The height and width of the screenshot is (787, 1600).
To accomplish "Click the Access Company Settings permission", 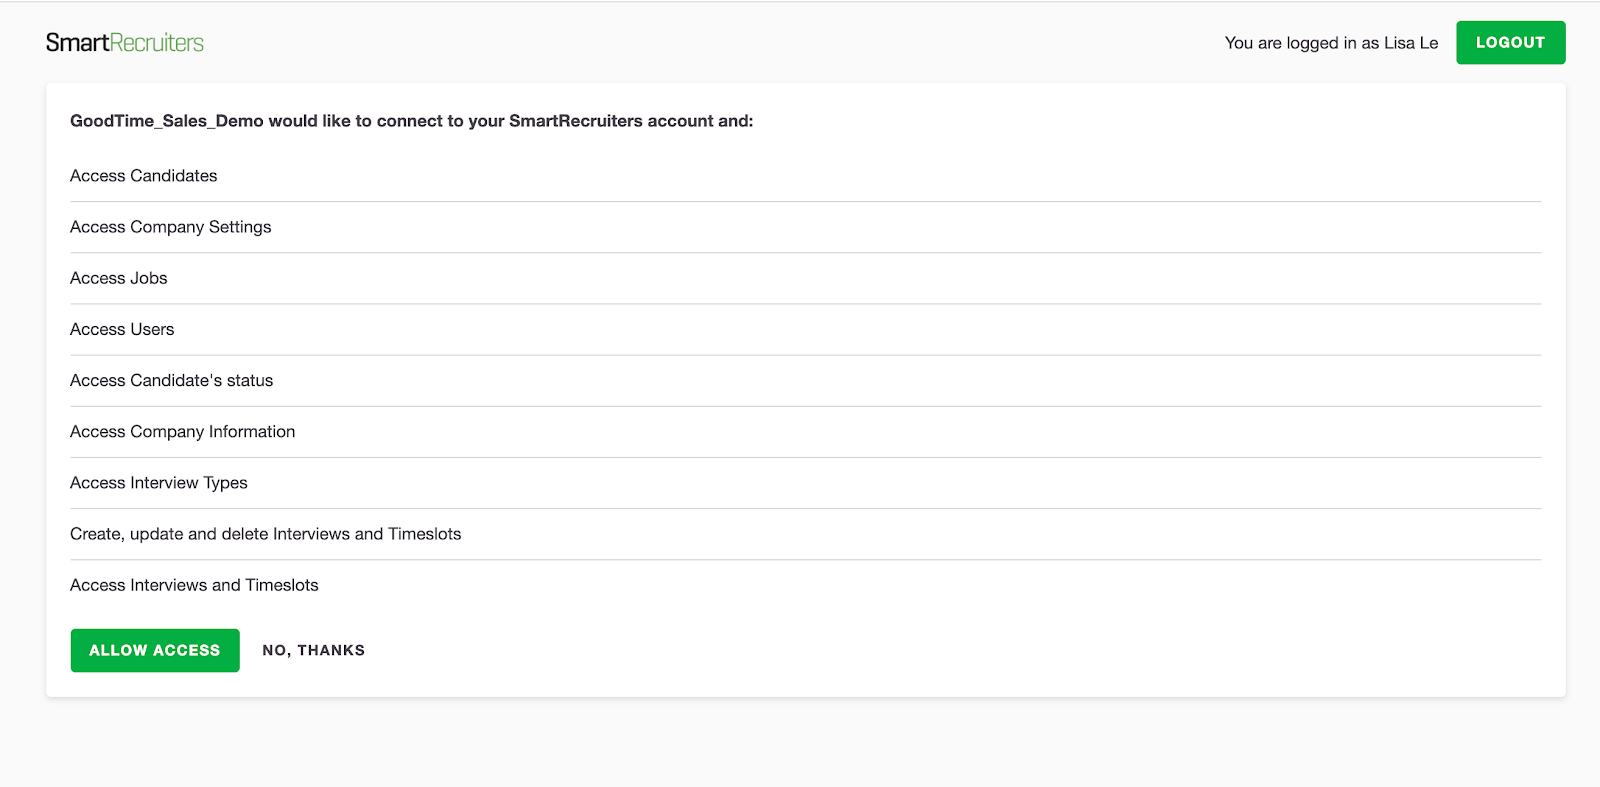I will click(x=171, y=227).
